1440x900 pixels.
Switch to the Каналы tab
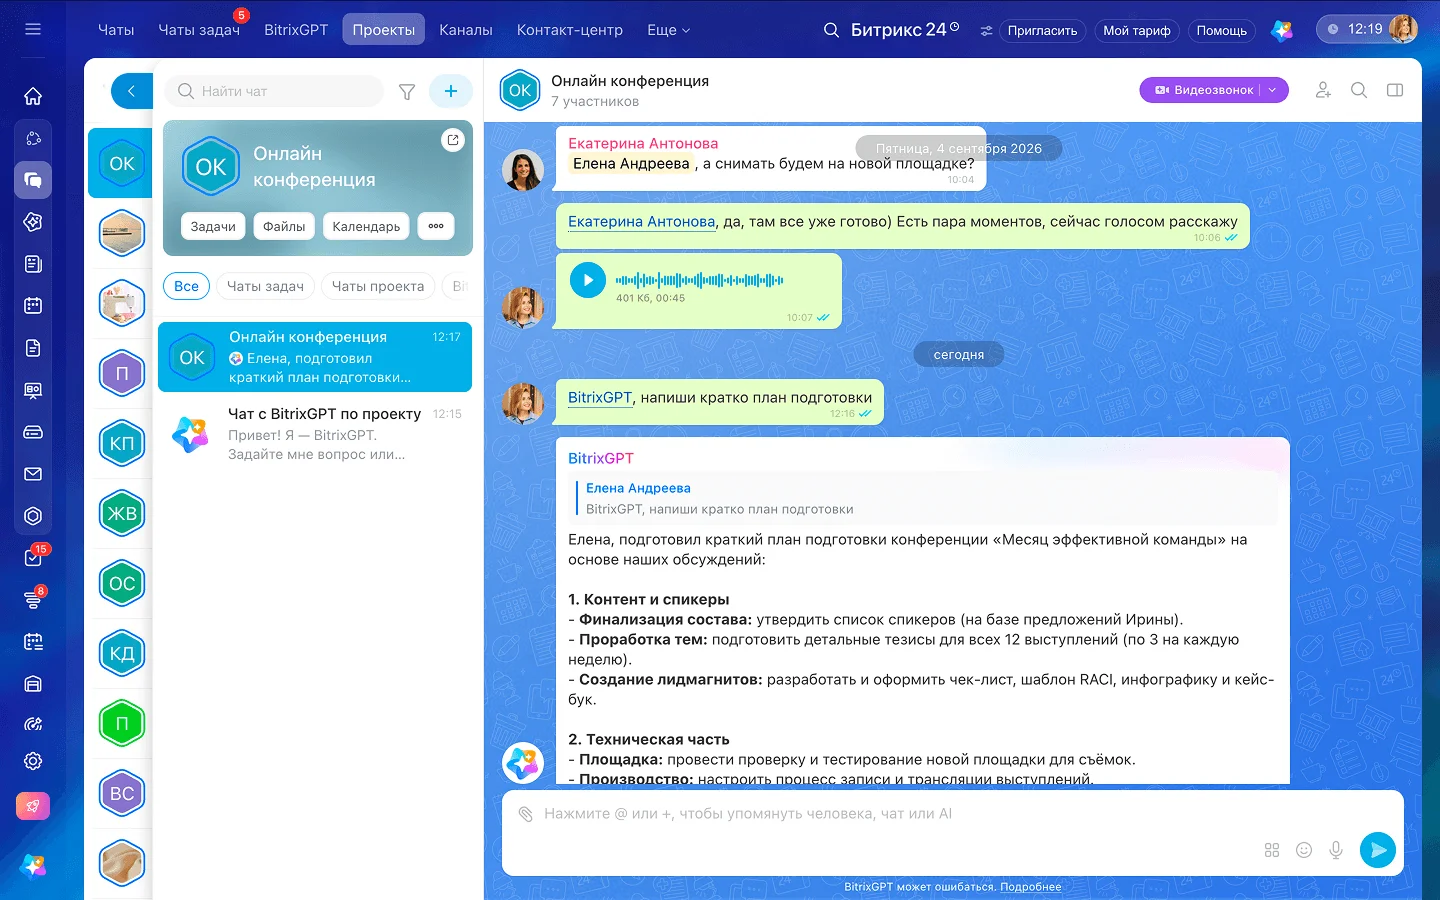pyautogui.click(x=466, y=30)
